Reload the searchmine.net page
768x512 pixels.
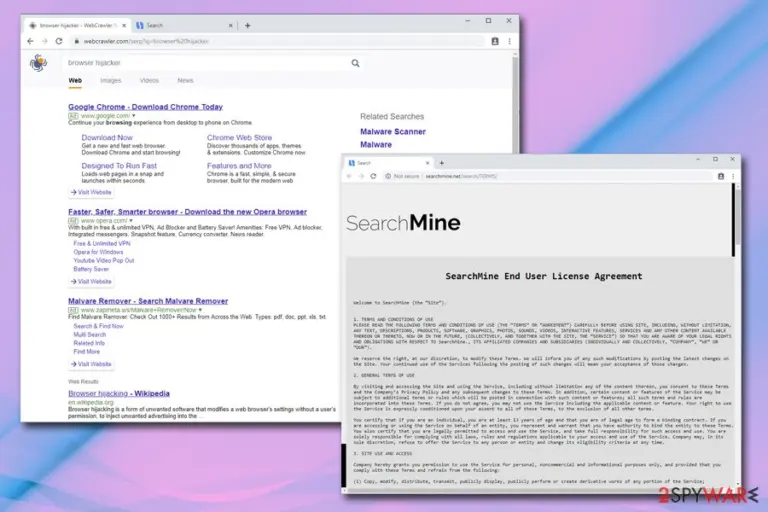[x=373, y=176]
